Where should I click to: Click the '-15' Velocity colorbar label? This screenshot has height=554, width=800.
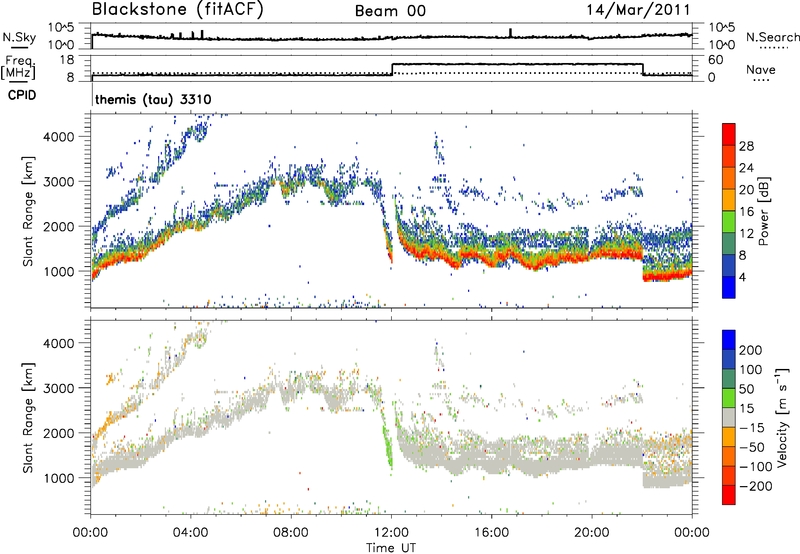pyautogui.click(x=752, y=428)
